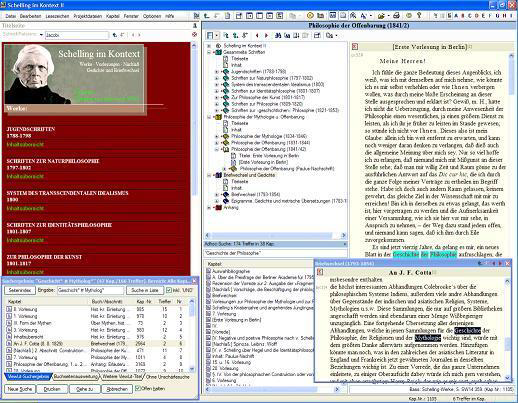This screenshot has width=518, height=403.
Task: Collapse Philosophie der Mythologie u. Offenbarung node
Action: click(209, 117)
